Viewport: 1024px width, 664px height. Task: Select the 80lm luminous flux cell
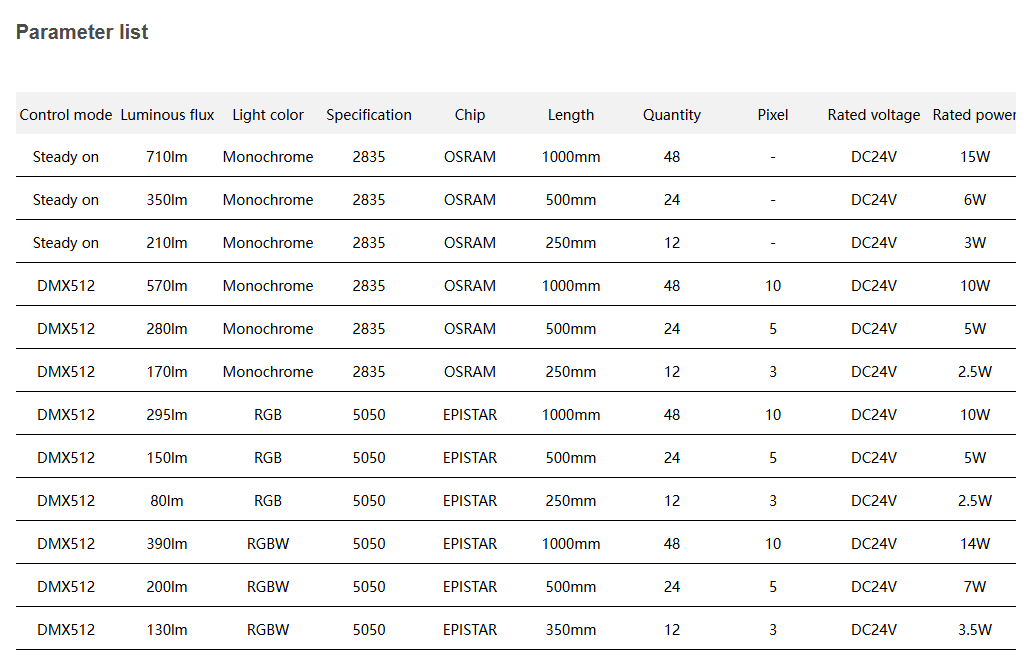(x=167, y=501)
